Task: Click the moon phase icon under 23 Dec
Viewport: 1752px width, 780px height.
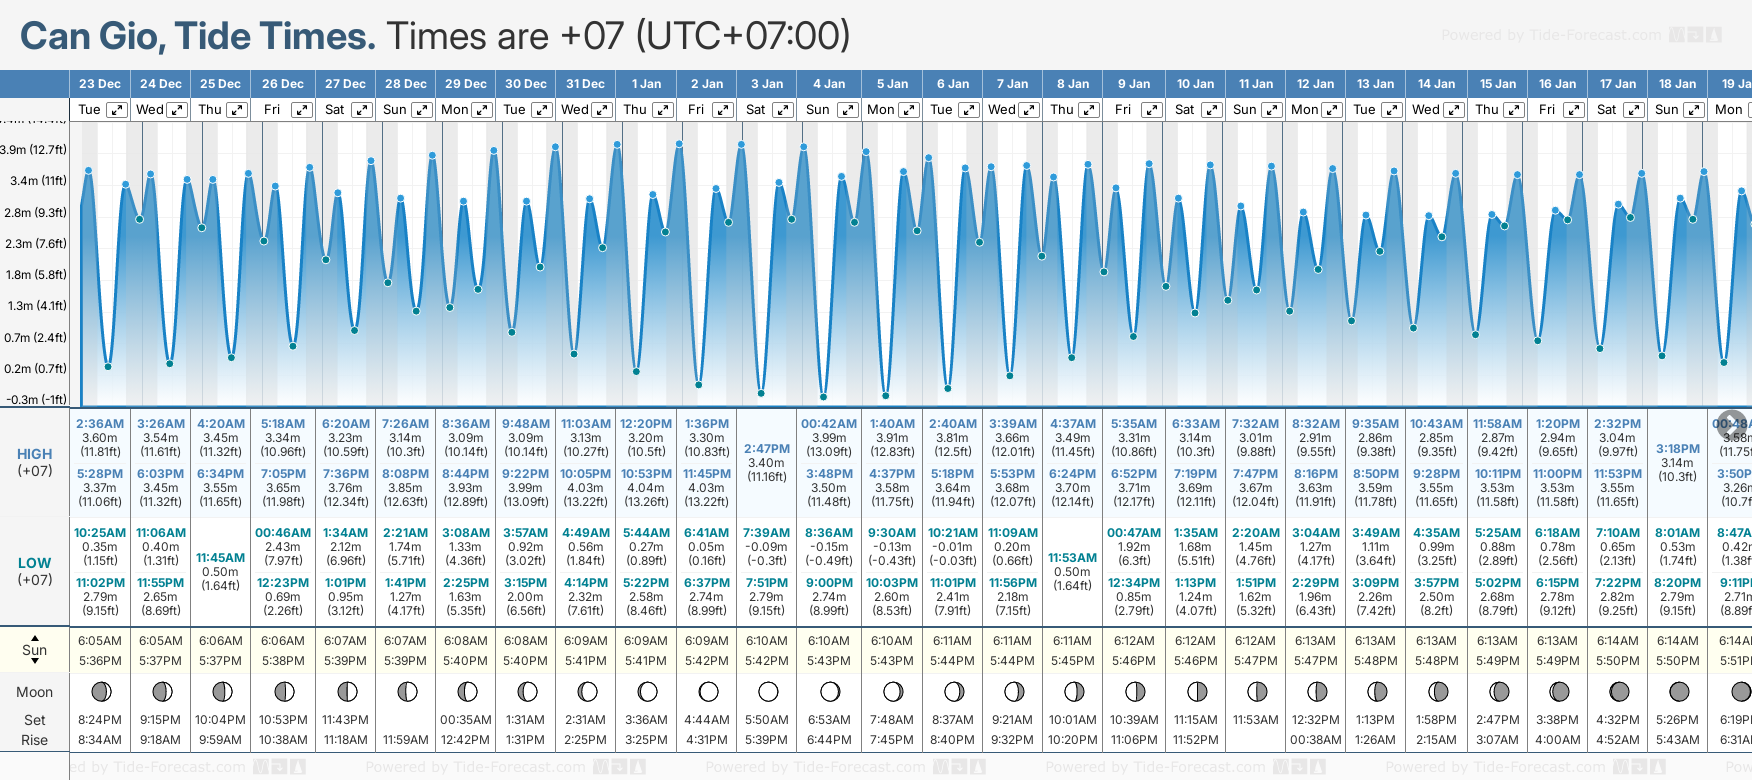Action: pos(100,691)
